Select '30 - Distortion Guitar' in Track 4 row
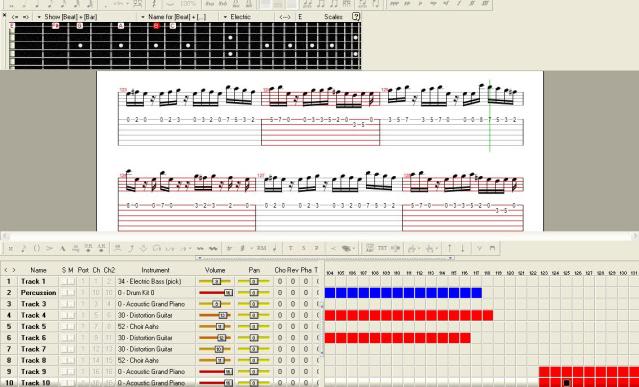 coord(145,315)
